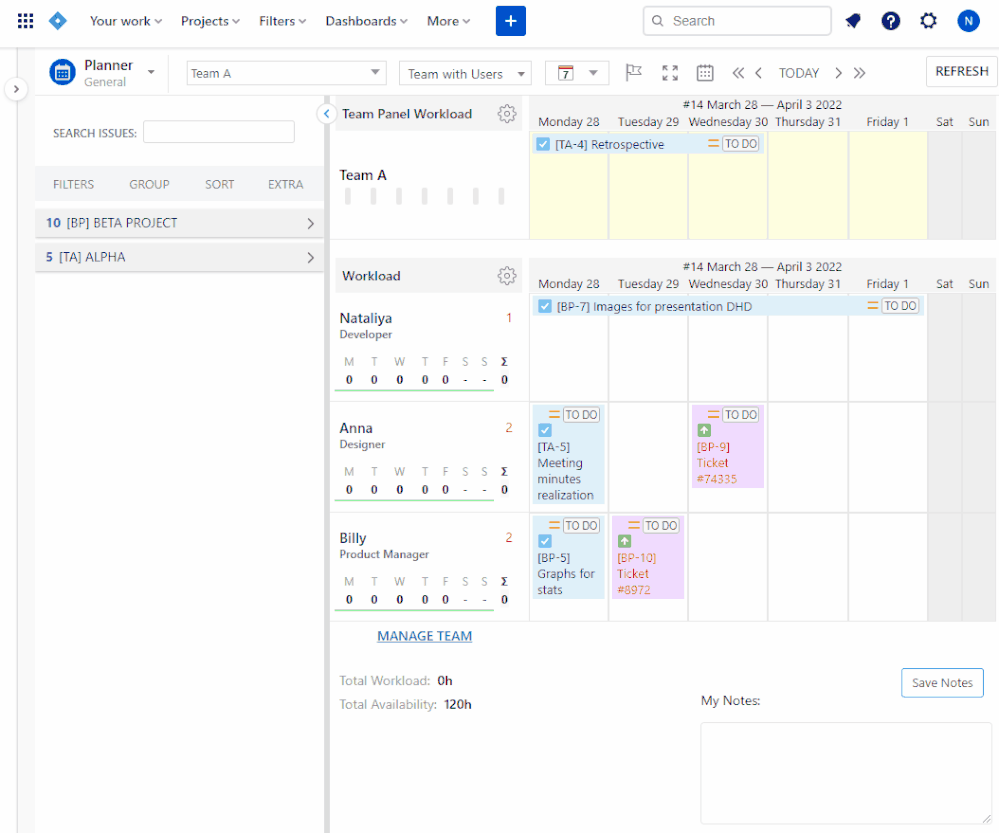Go to next week single arrow
This screenshot has width=999, height=833.
coord(838,73)
